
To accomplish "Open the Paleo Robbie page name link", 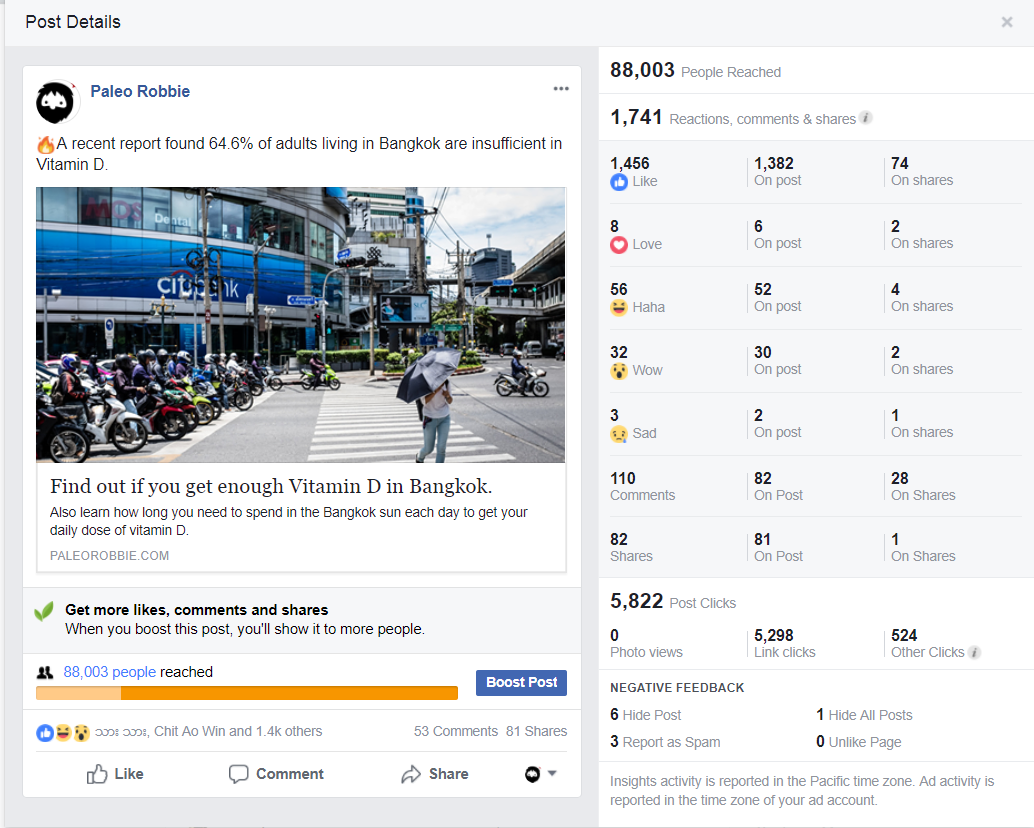I will pos(140,91).
